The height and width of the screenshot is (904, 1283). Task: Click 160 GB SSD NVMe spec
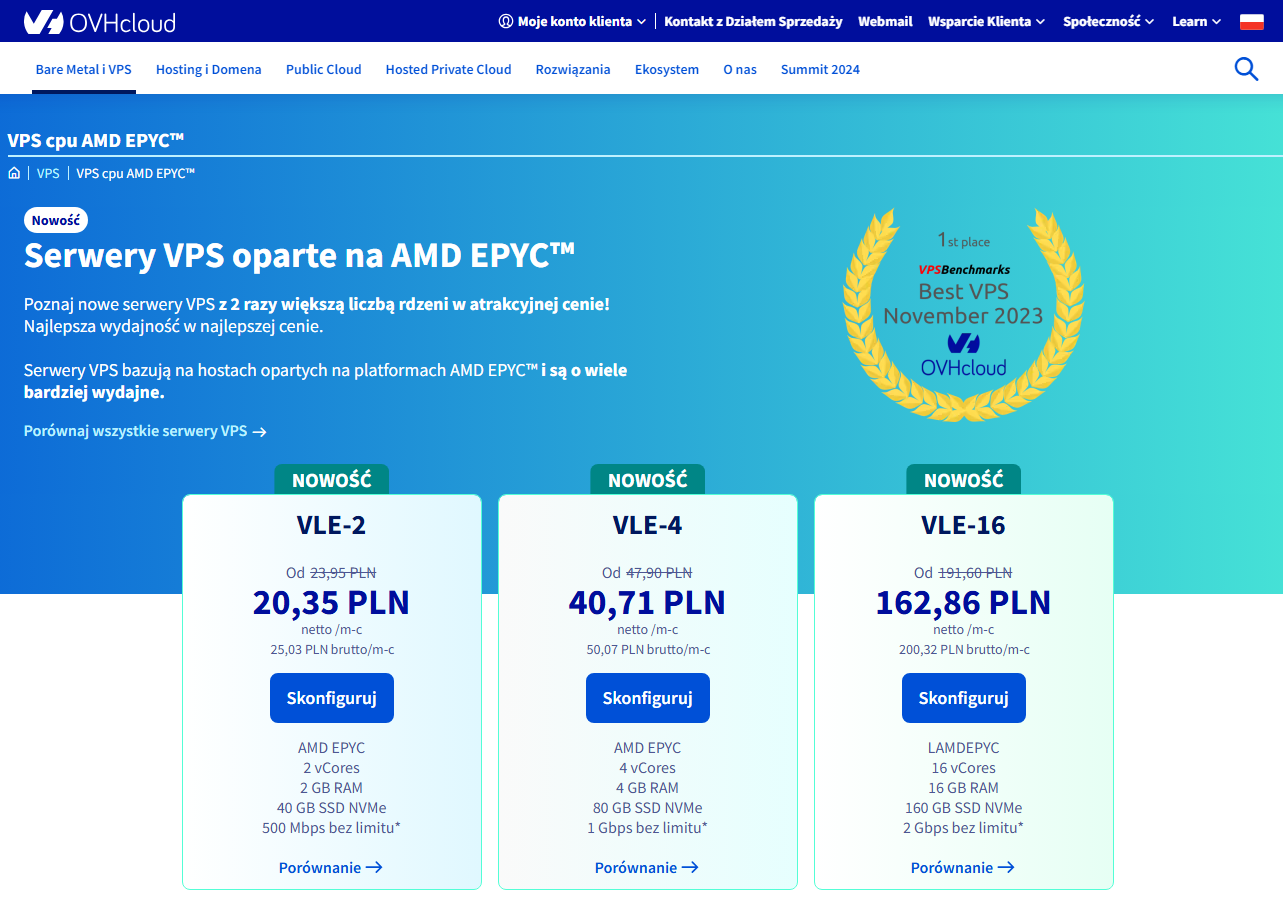964,808
